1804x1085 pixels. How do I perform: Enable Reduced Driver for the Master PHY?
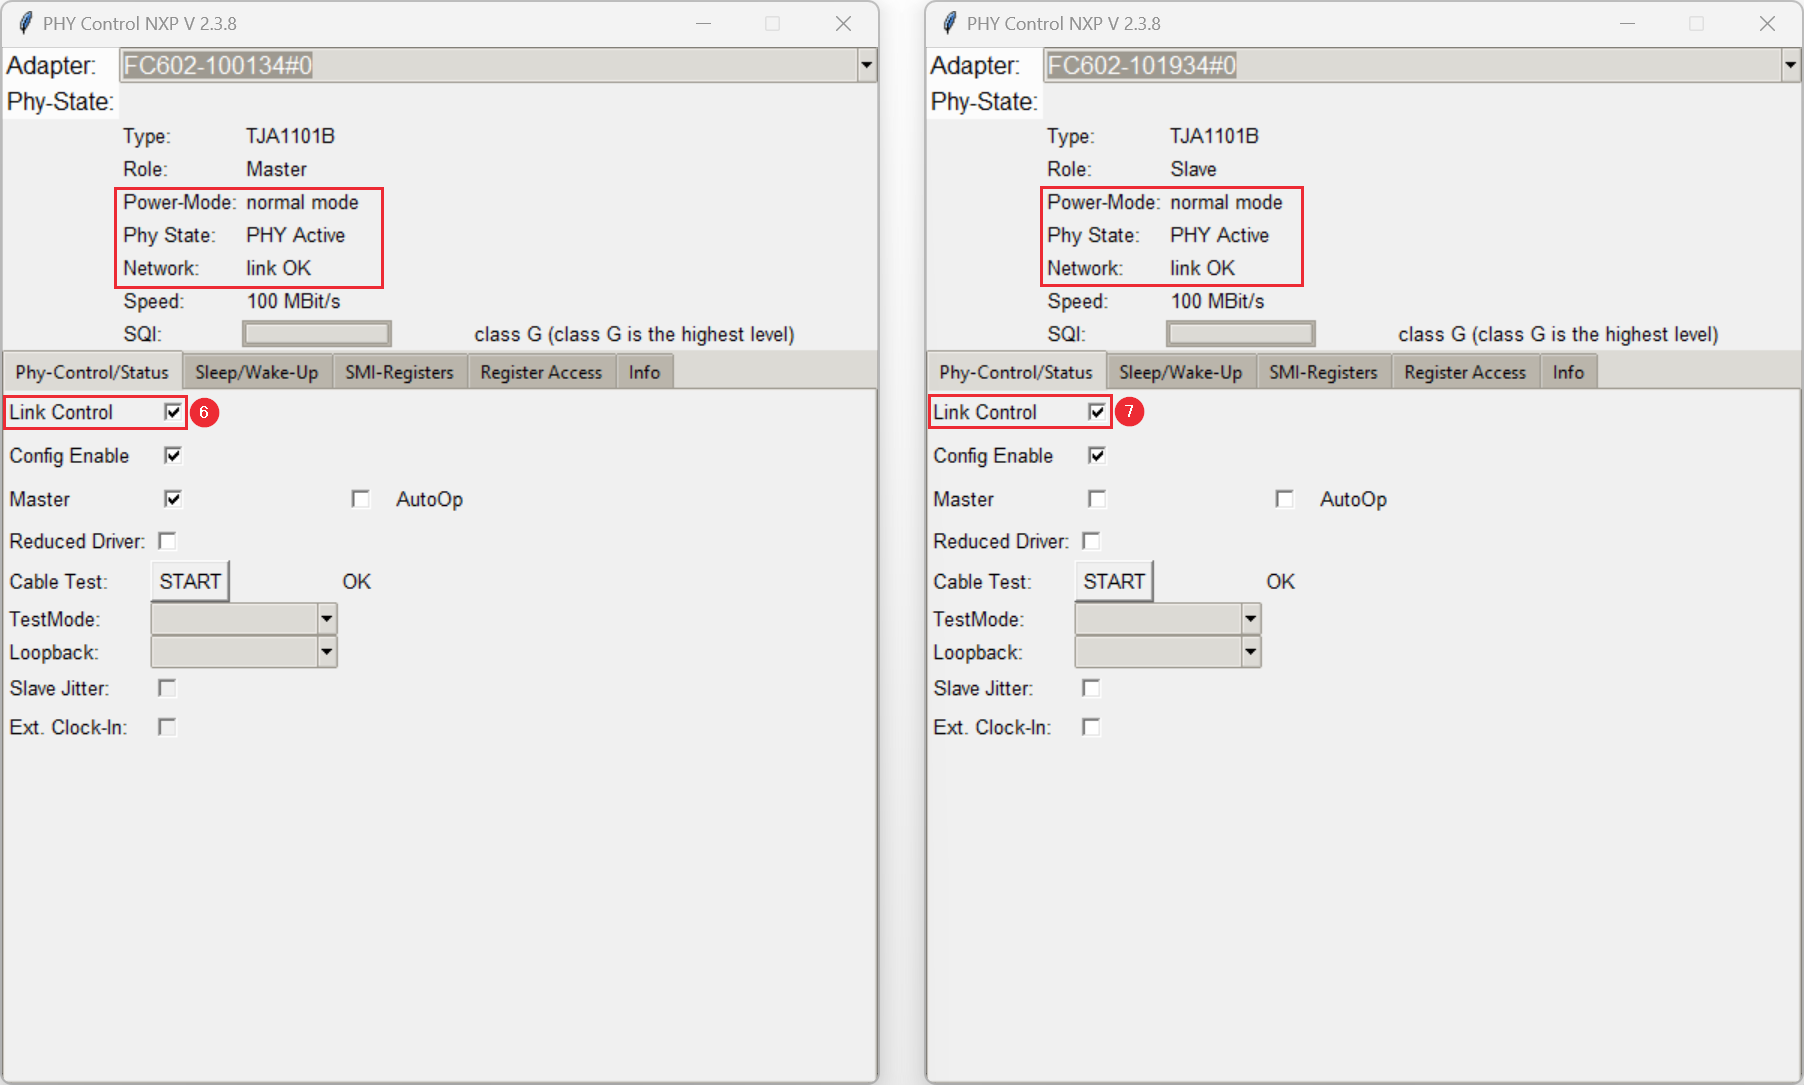167,541
